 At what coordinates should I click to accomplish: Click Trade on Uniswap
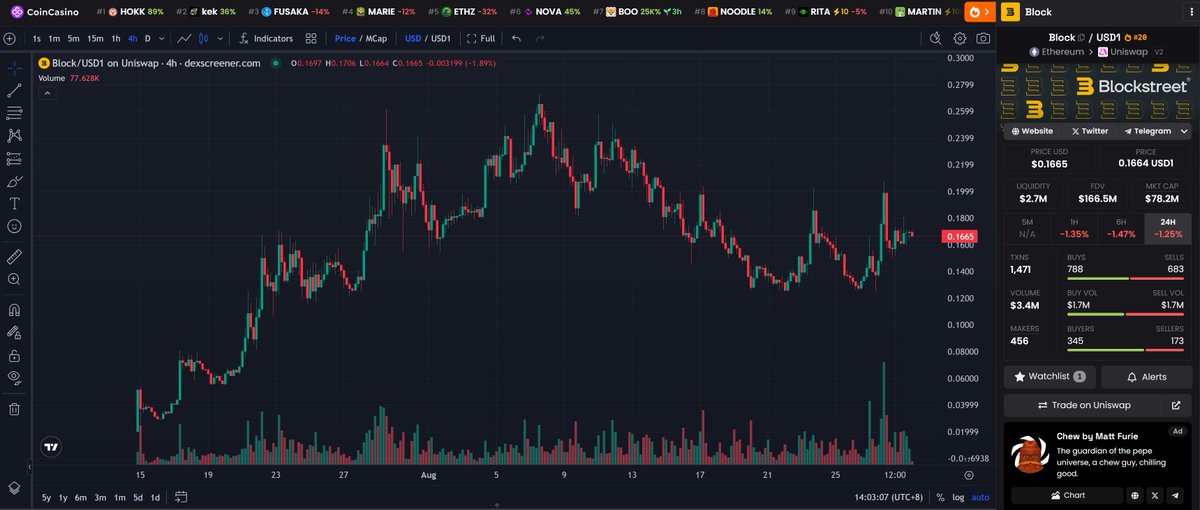(1084, 405)
